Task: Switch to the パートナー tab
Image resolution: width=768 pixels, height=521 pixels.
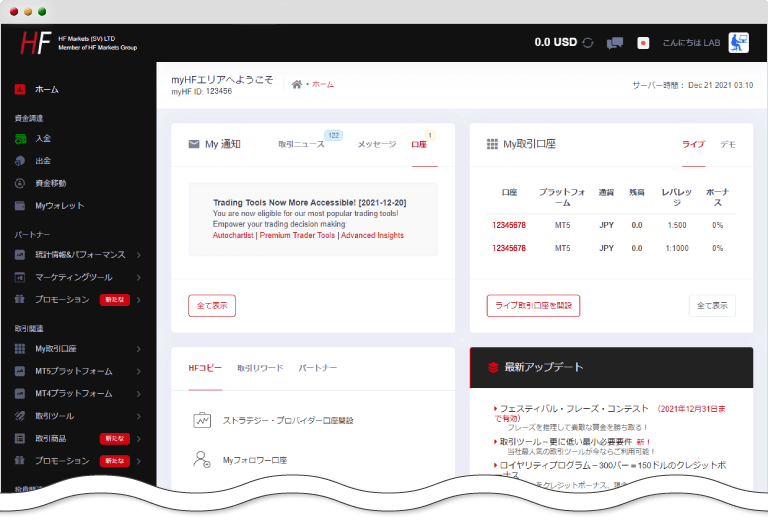Action: click(318, 368)
